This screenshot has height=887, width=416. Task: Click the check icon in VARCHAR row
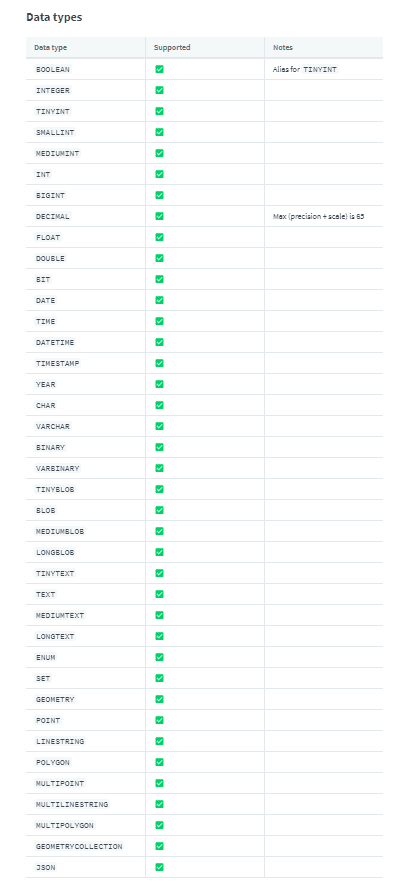(160, 426)
